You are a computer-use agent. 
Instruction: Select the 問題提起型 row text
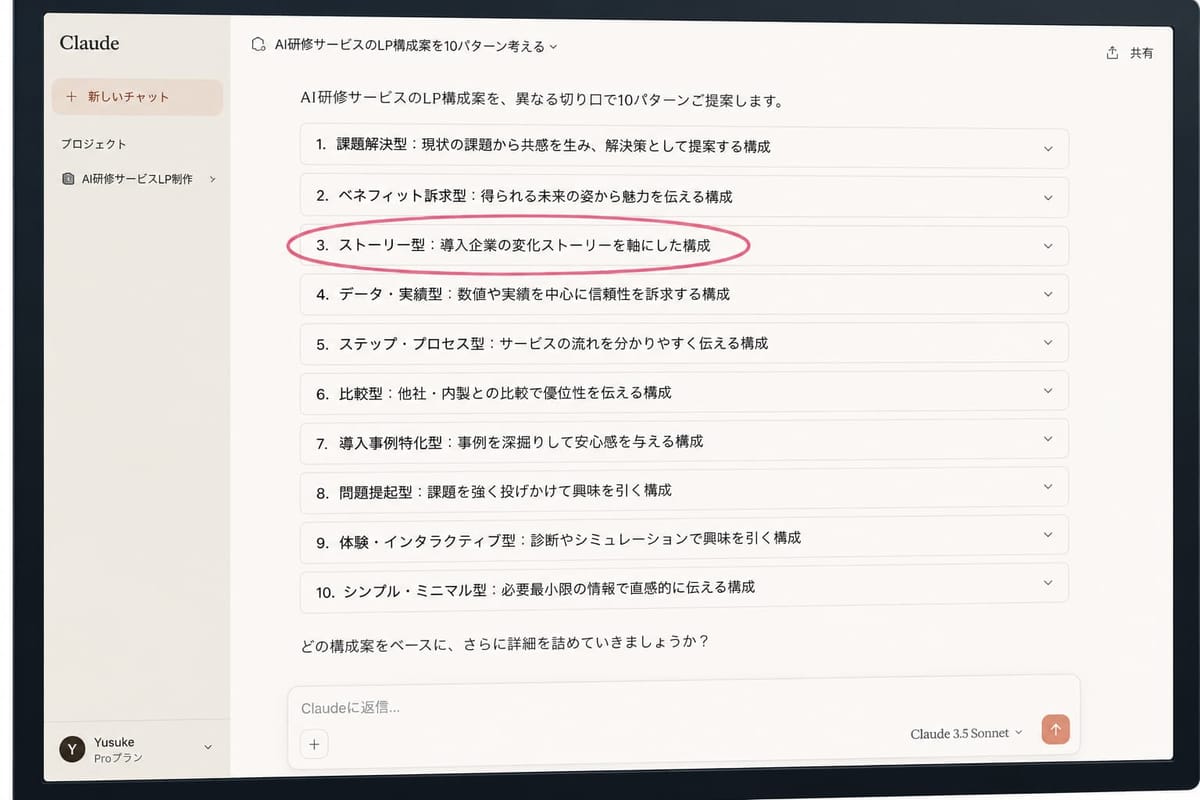(x=493, y=491)
